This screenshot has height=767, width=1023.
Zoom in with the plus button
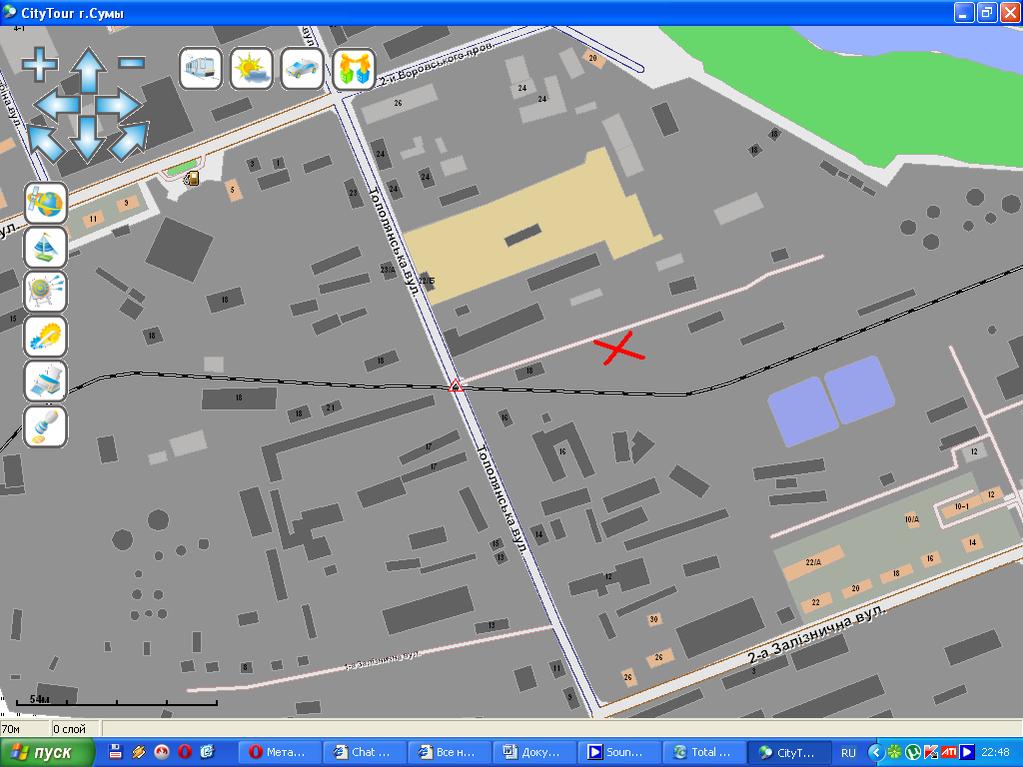coord(40,65)
